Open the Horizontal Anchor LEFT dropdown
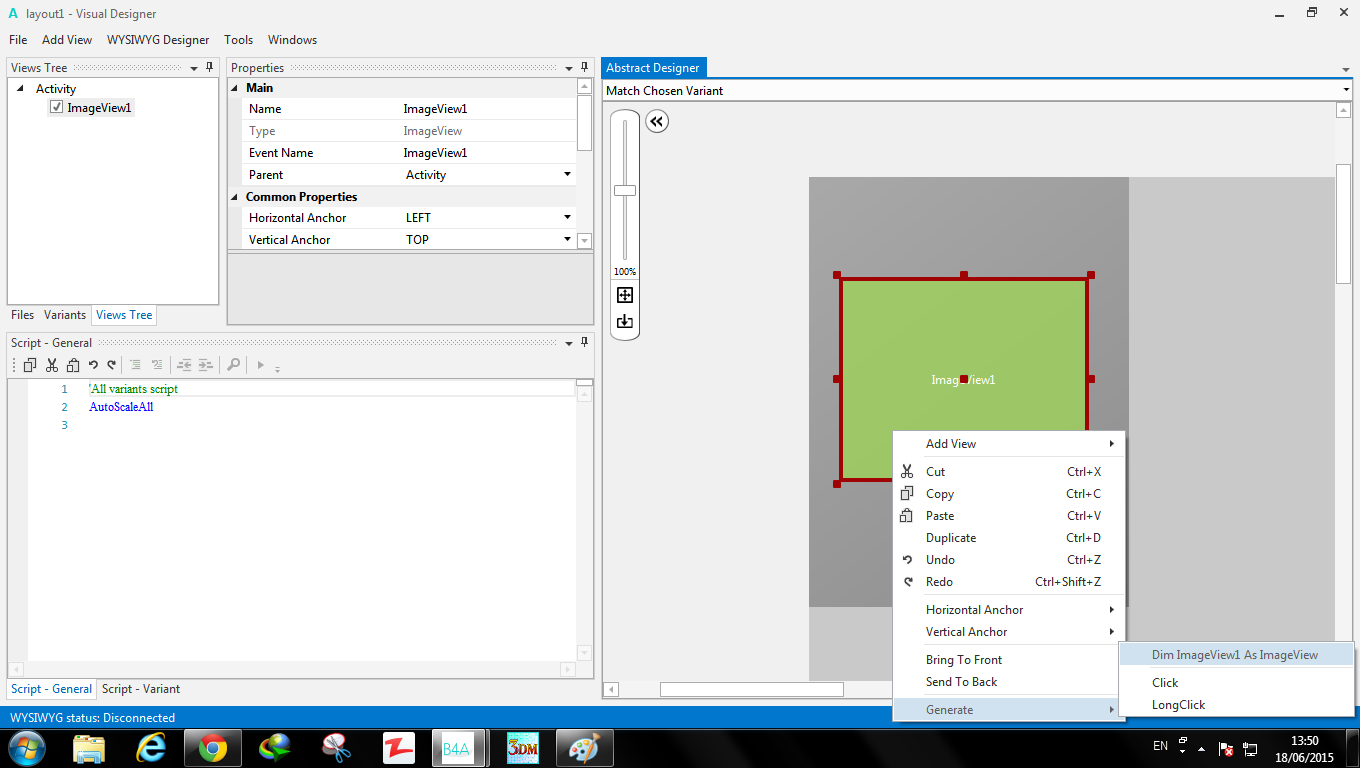Screen dimensions: 1360x768 pyautogui.click(x=567, y=217)
